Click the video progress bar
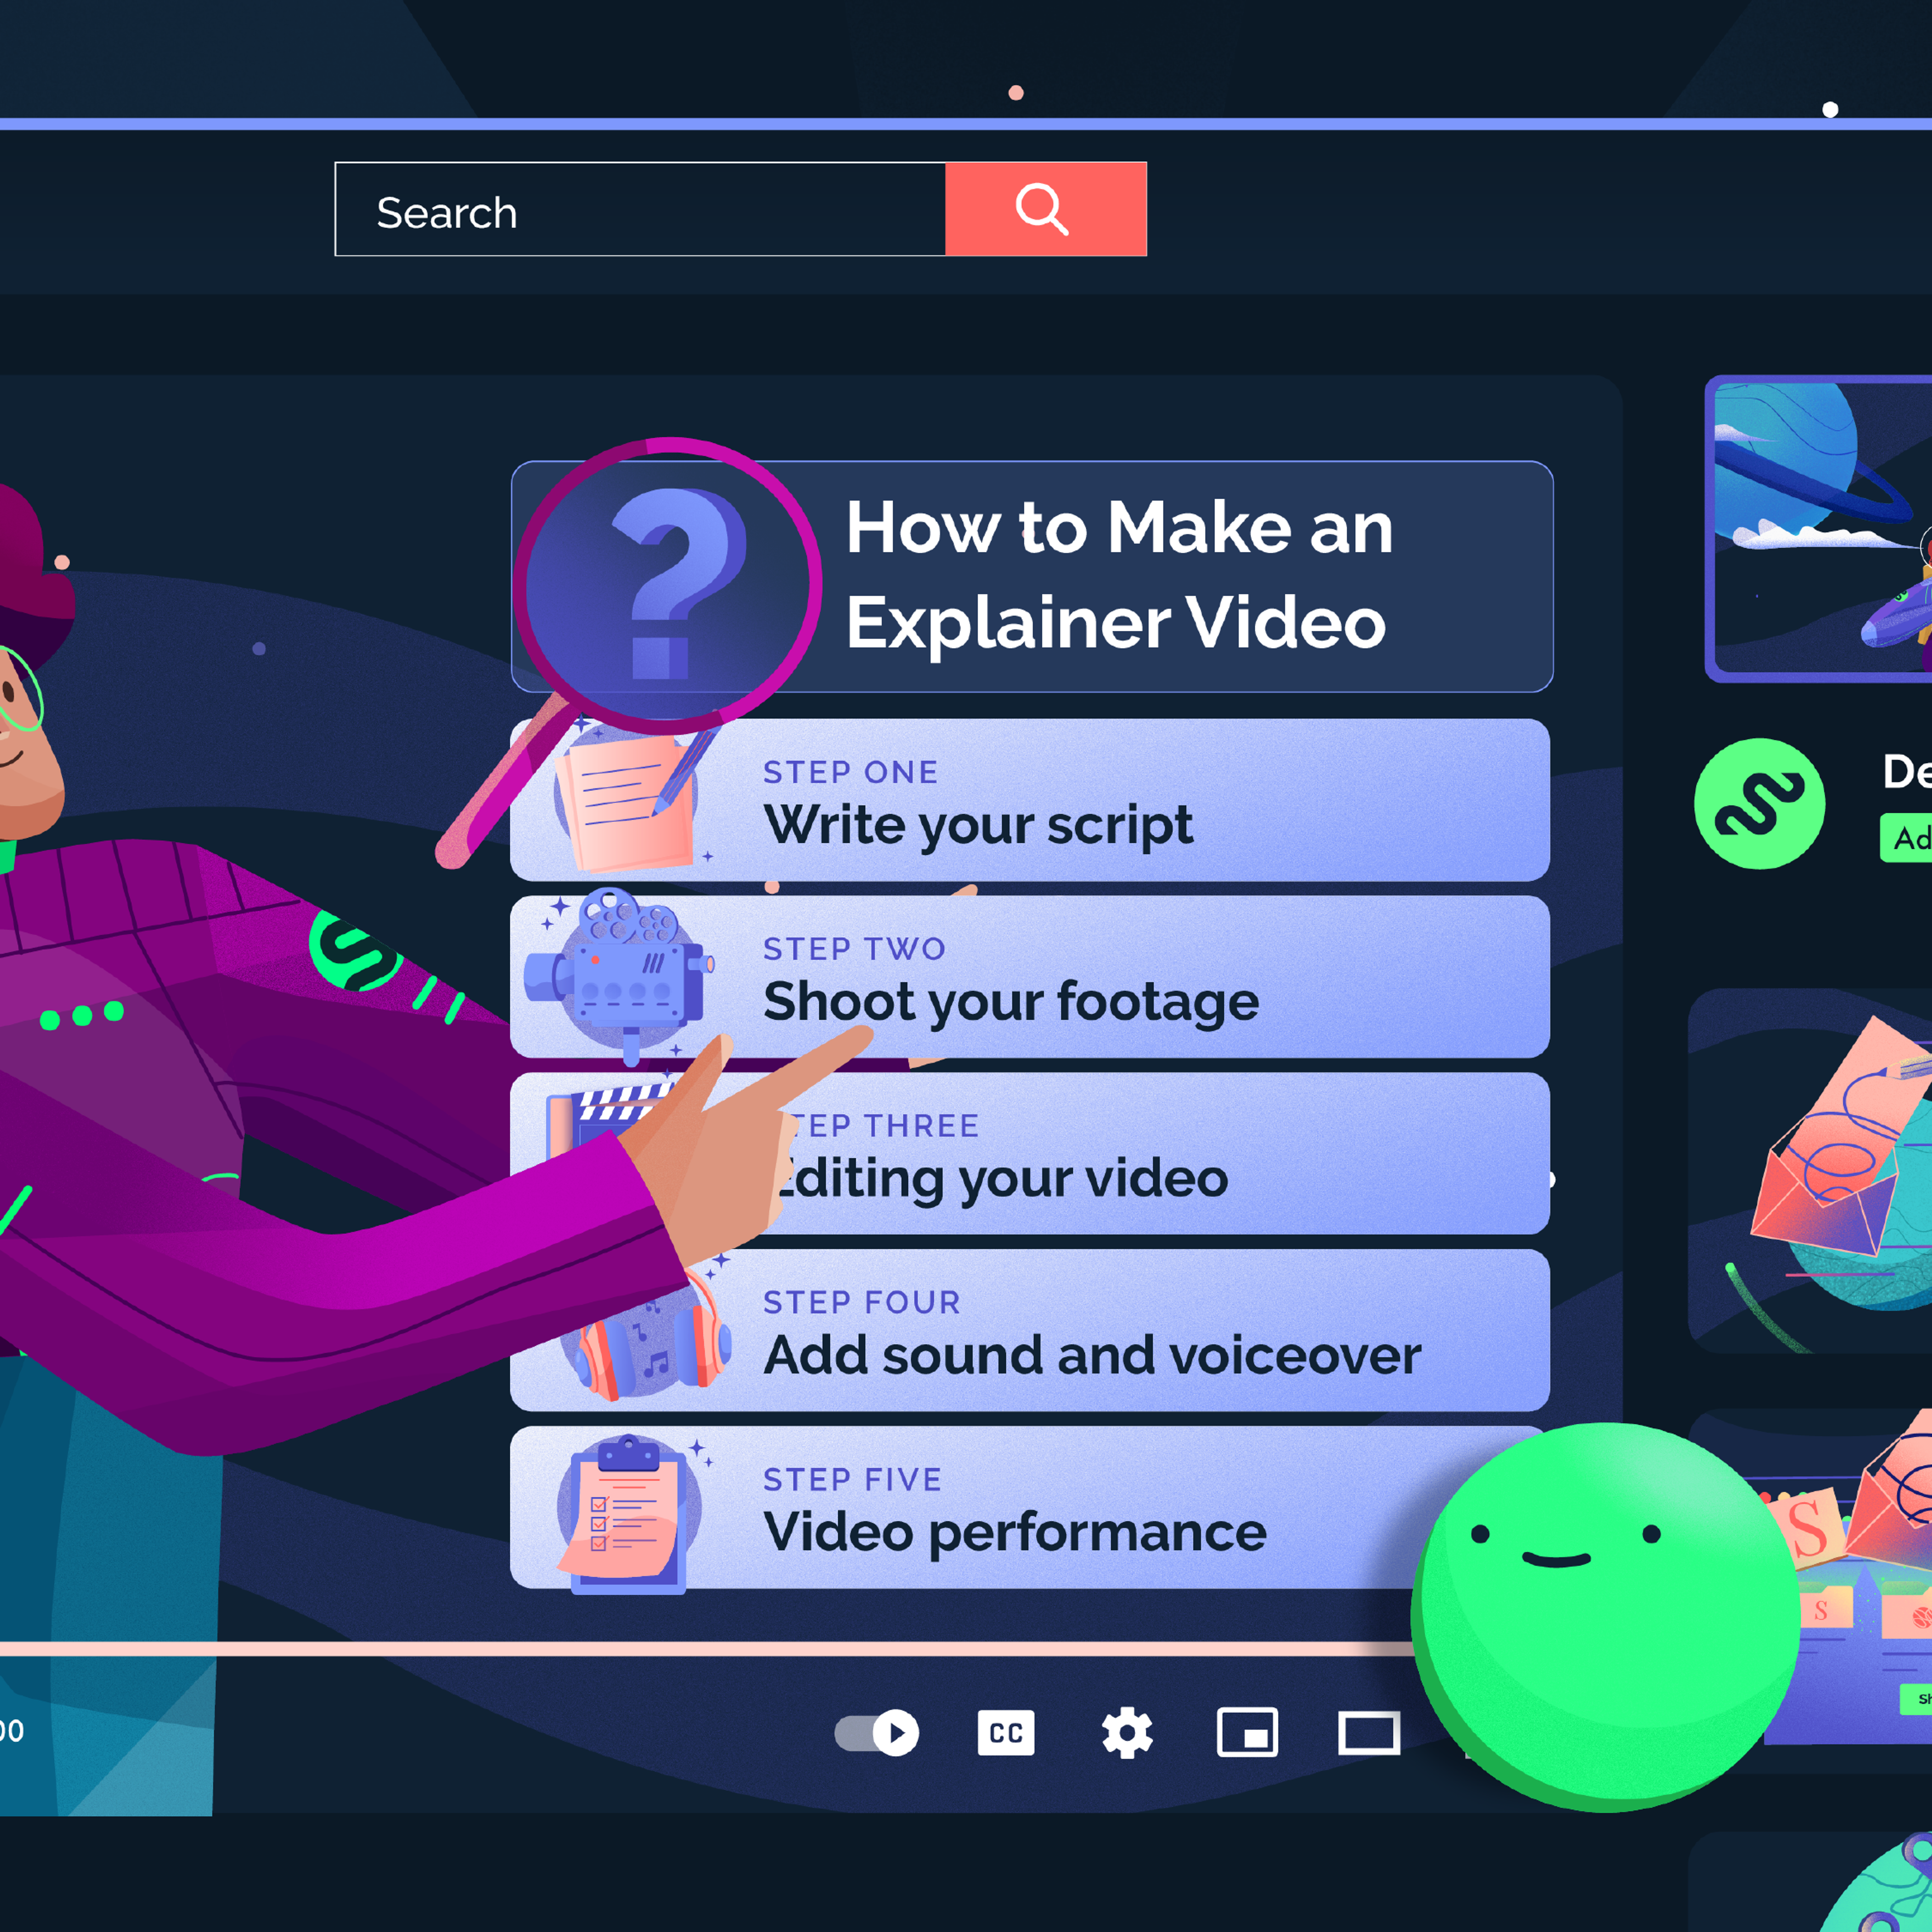 (700, 1649)
